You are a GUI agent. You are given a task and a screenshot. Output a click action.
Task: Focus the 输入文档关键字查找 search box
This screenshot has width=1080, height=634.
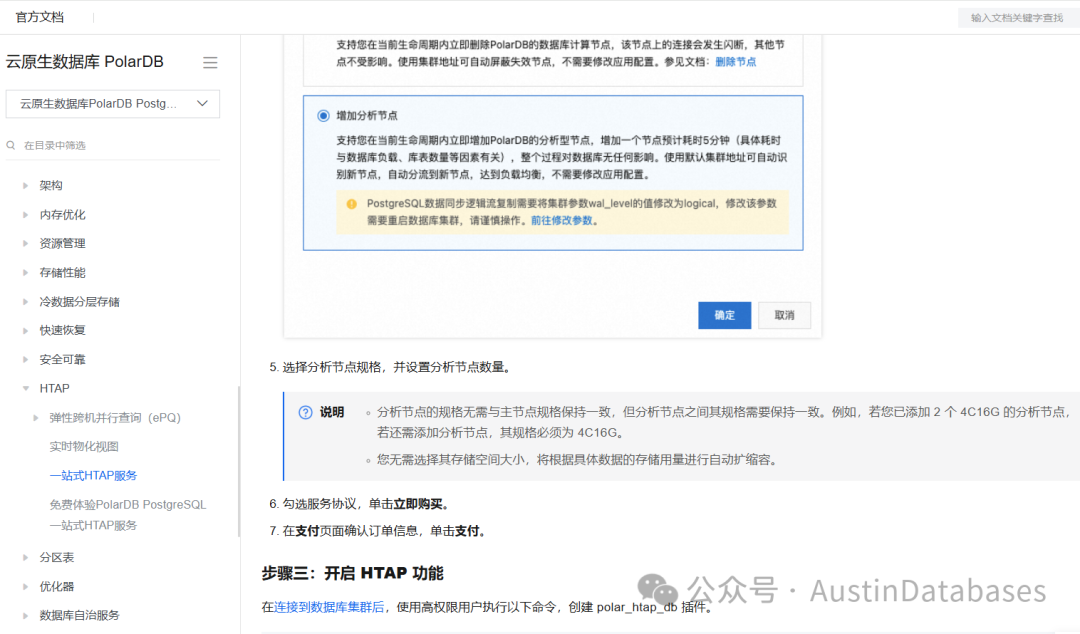[1017, 18]
